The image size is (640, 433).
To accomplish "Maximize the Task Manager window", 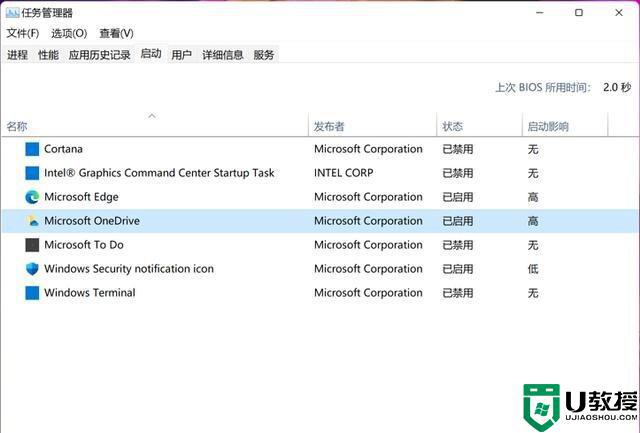I will click(579, 13).
